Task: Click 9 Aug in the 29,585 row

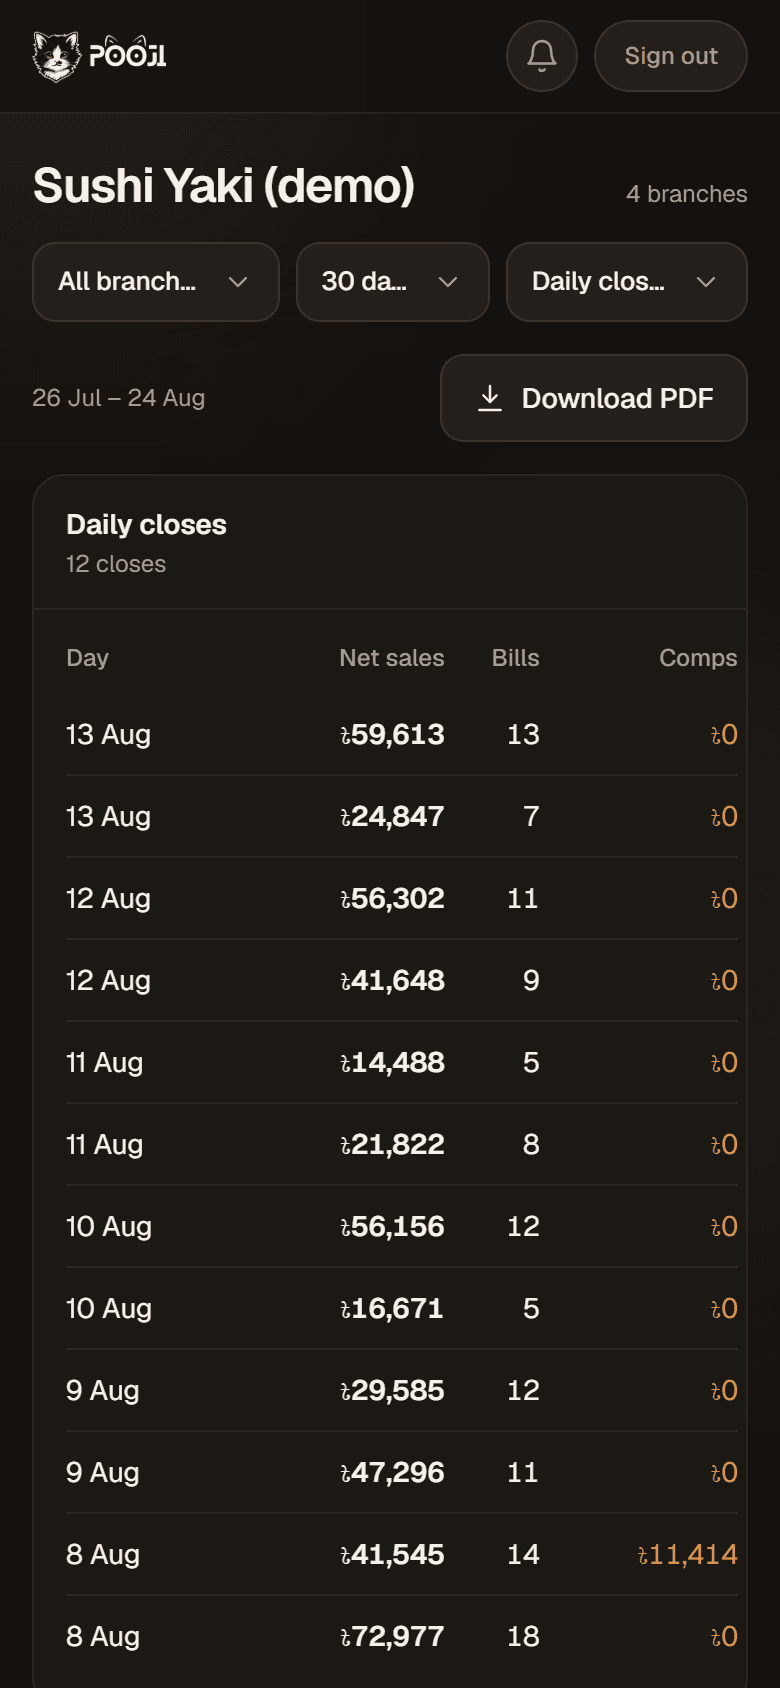Action: (x=103, y=1391)
